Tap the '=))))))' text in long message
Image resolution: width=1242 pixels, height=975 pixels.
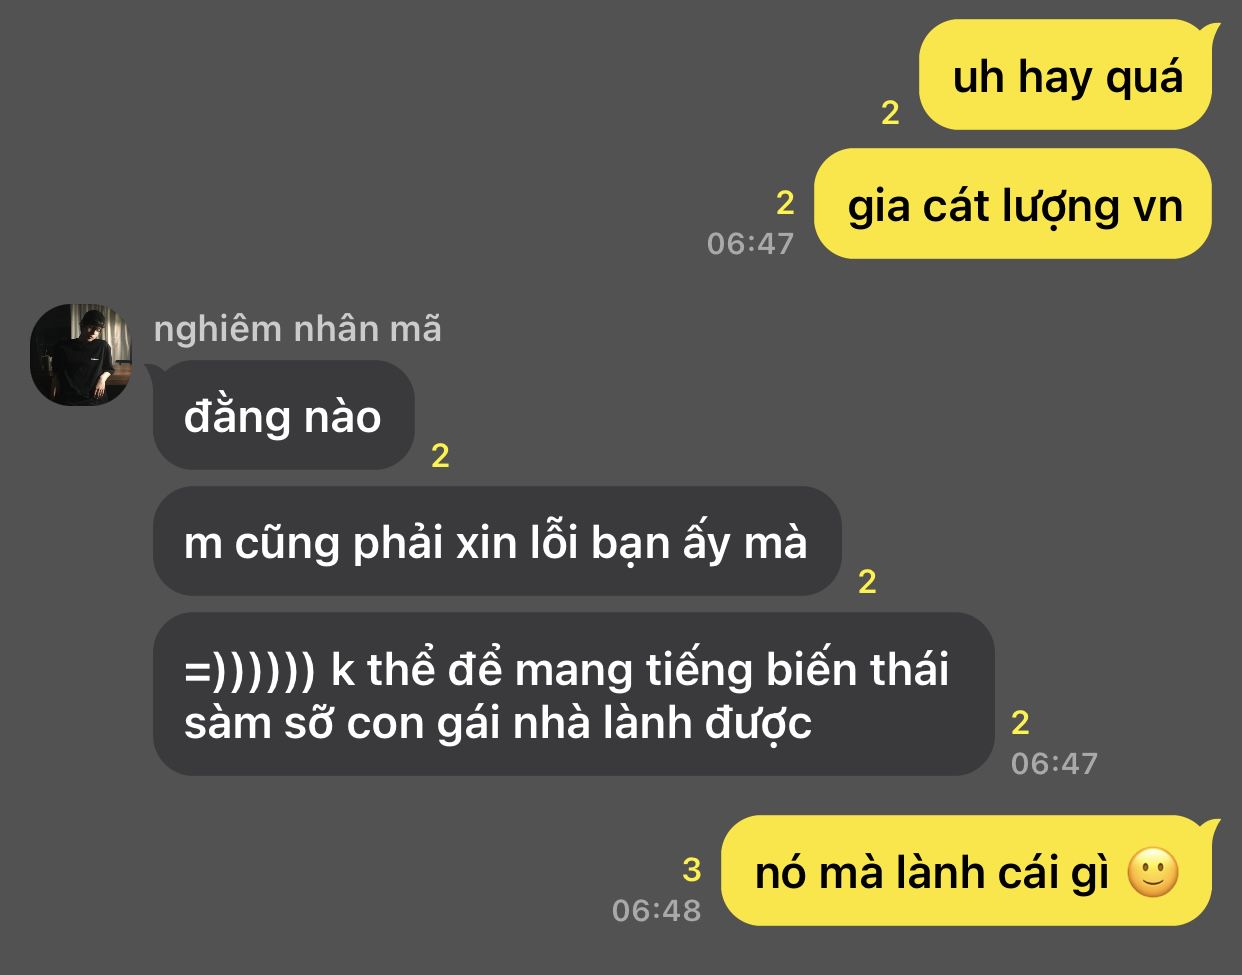[249, 669]
